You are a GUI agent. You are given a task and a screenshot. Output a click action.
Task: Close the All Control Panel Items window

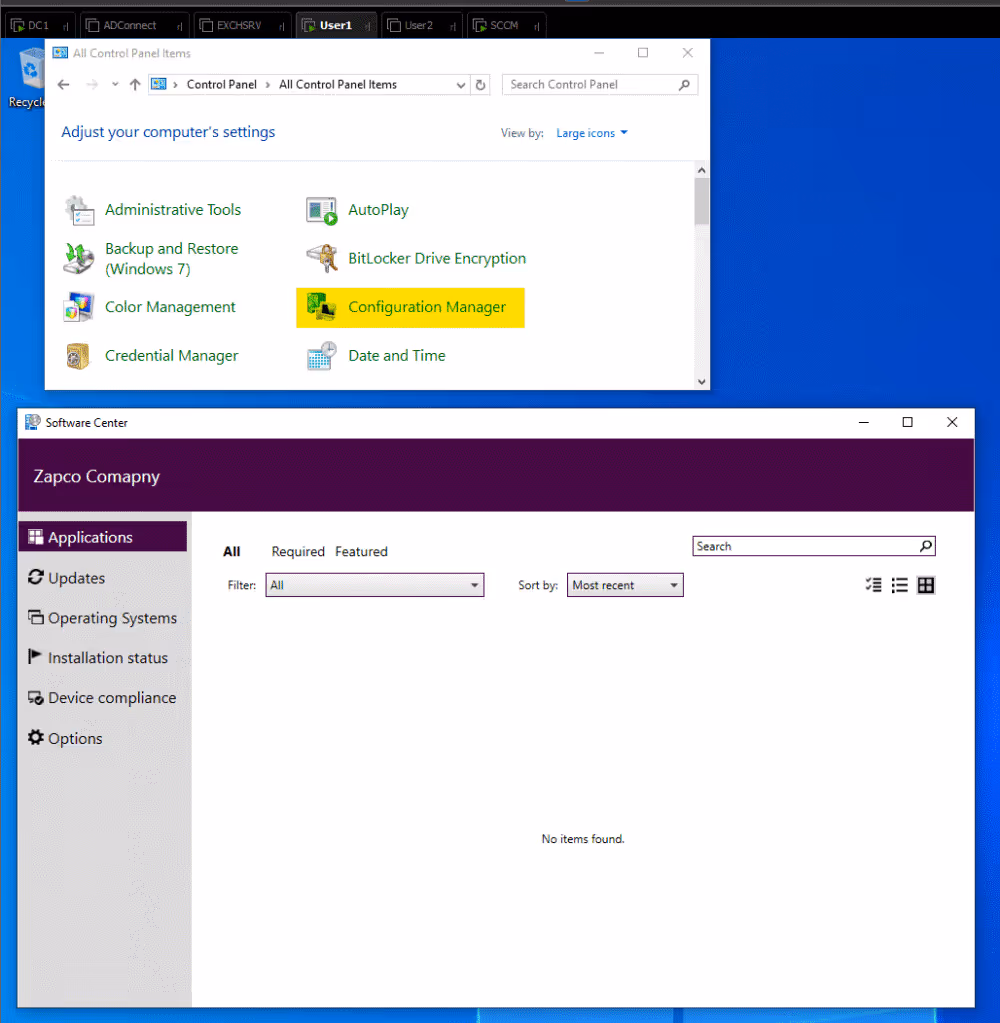tap(688, 53)
